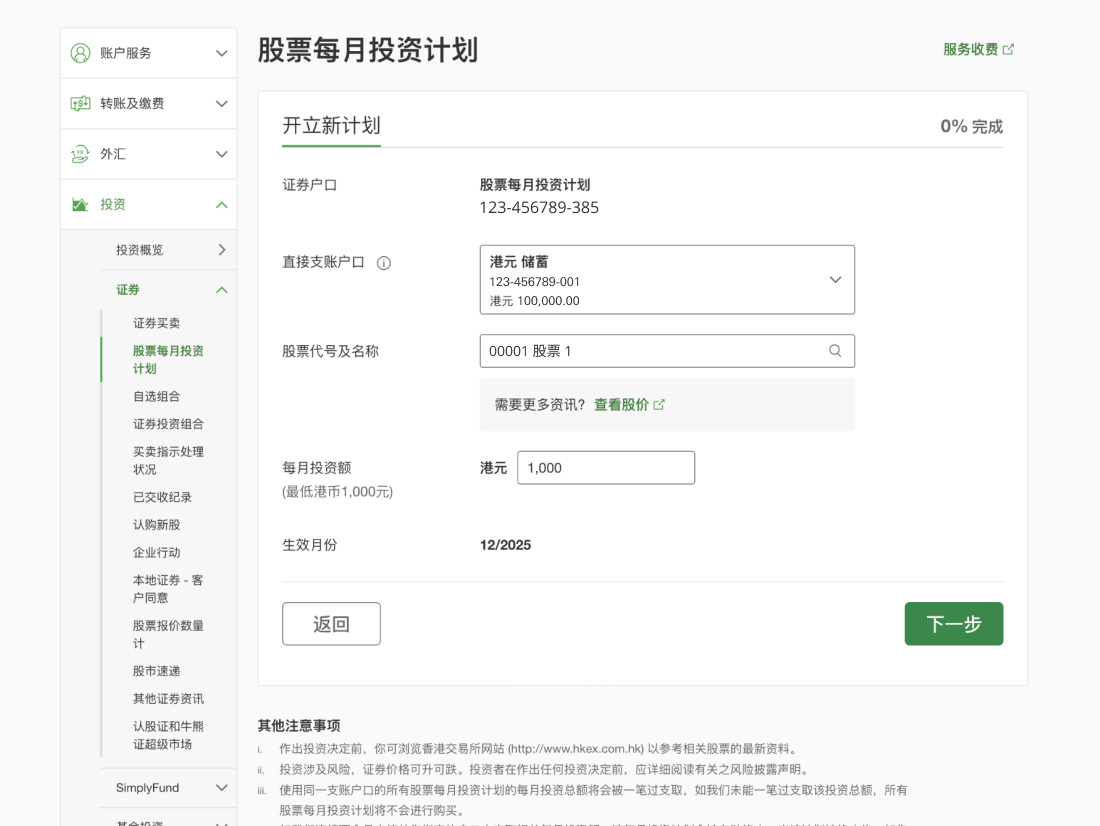This screenshot has height=826, width=1100.
Task: Select 证券买卖 in the sidebar
Action: [157, 324]
